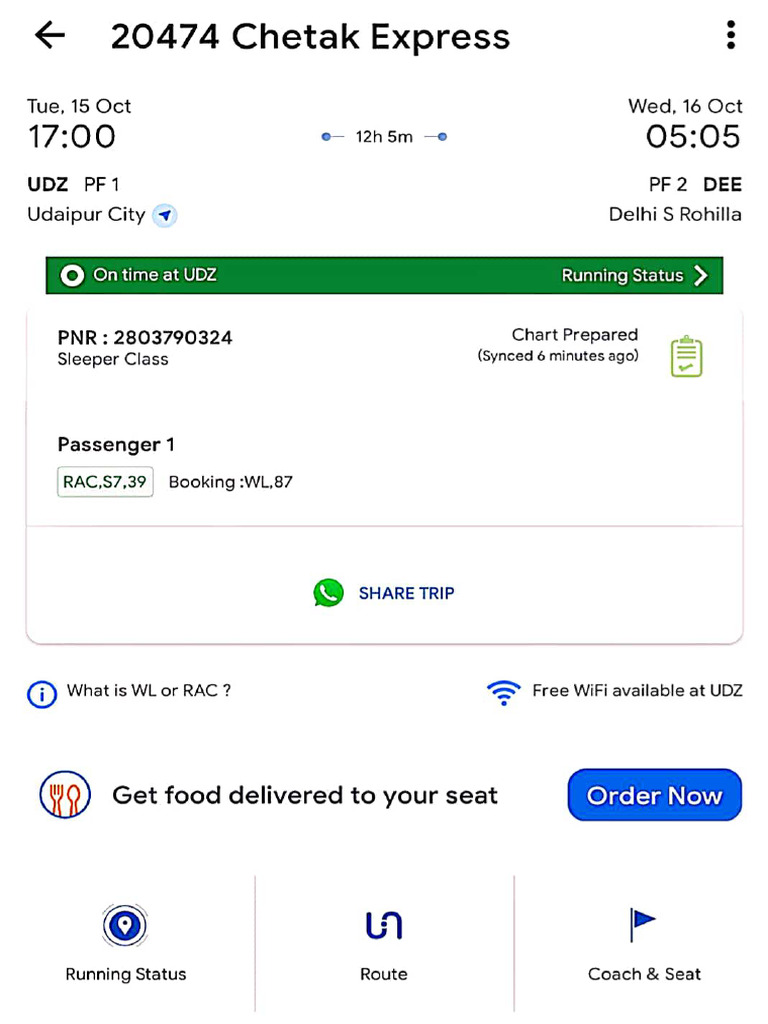Tap the SHARE TRIP link

pos(406,593)
